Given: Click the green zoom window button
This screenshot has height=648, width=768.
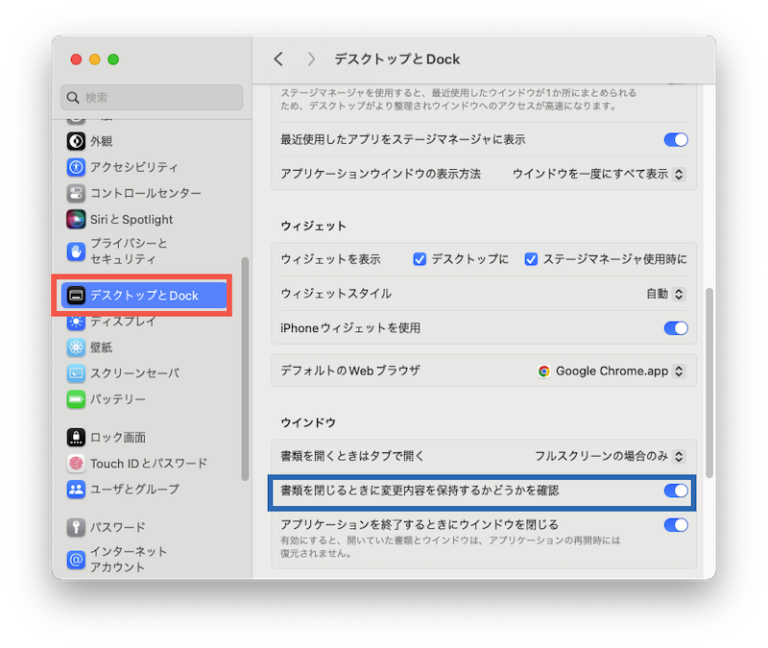Looking at the screenshot, I should click(x=113, y=59).
